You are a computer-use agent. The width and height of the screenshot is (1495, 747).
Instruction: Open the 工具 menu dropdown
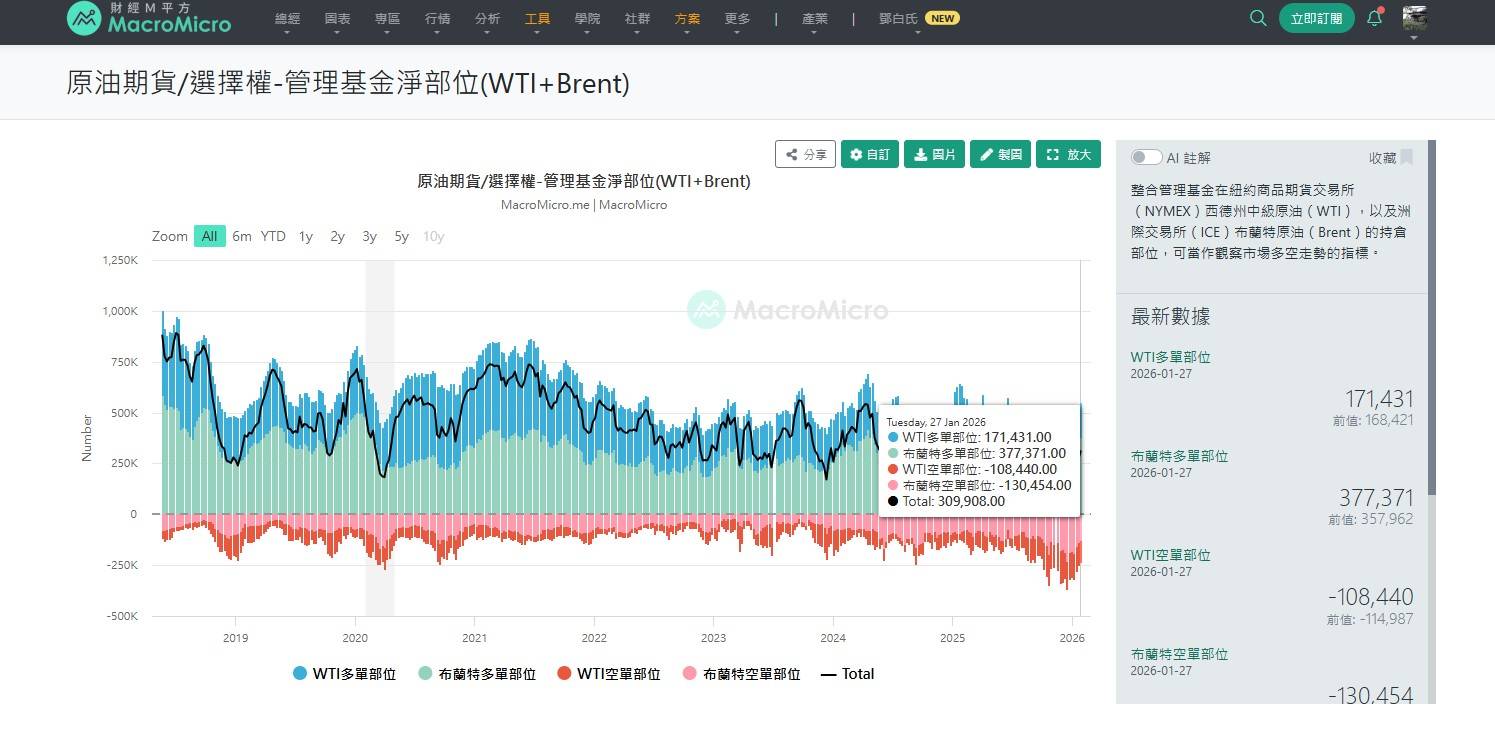(x=537, y=19)
